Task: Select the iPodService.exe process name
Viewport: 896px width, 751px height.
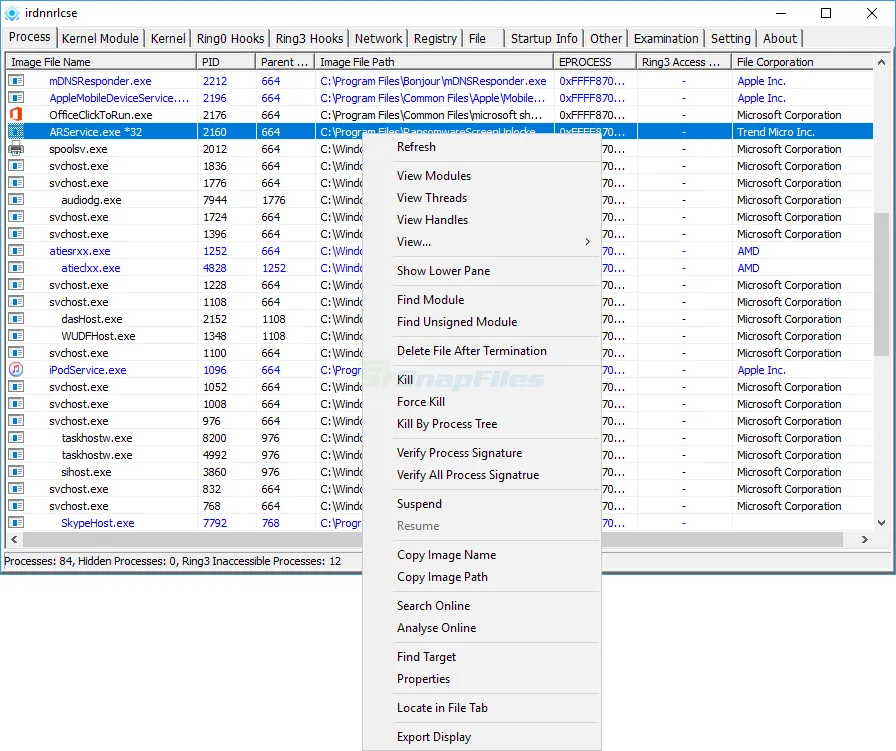Action: pyautogui.click(x=87, y=370)
